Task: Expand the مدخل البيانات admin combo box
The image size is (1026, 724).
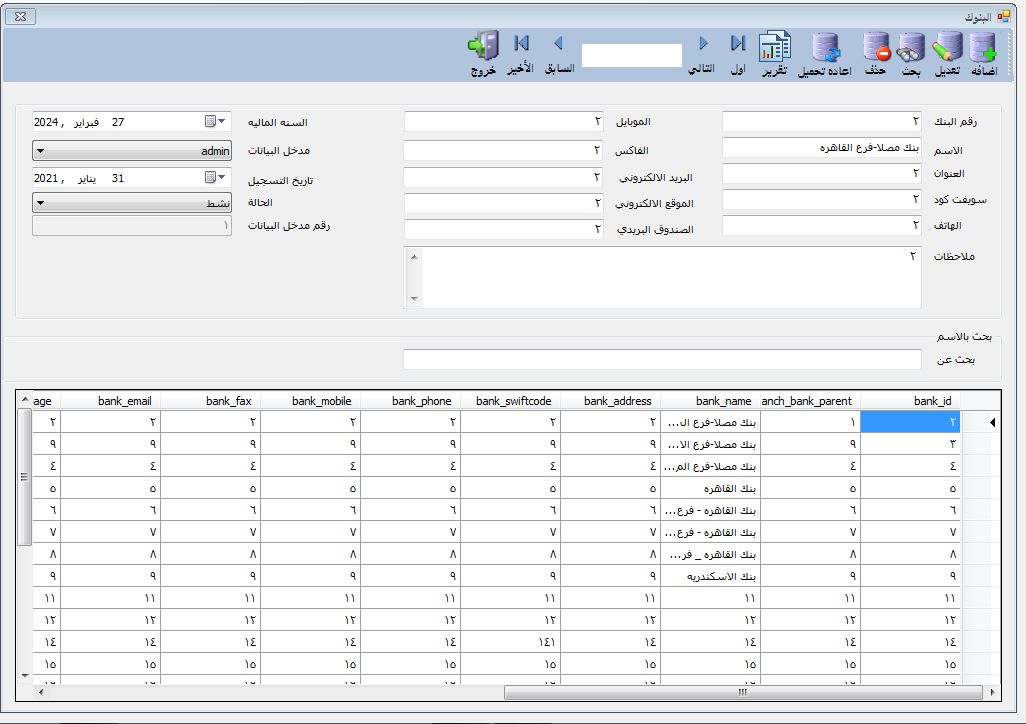Action: 39,151
